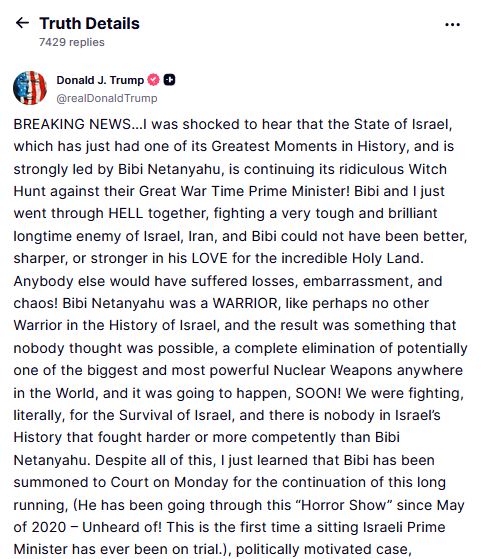Go back using the left arrow
Image resolution: width=485 pixels, height=559 pixels.
point(22,23)
